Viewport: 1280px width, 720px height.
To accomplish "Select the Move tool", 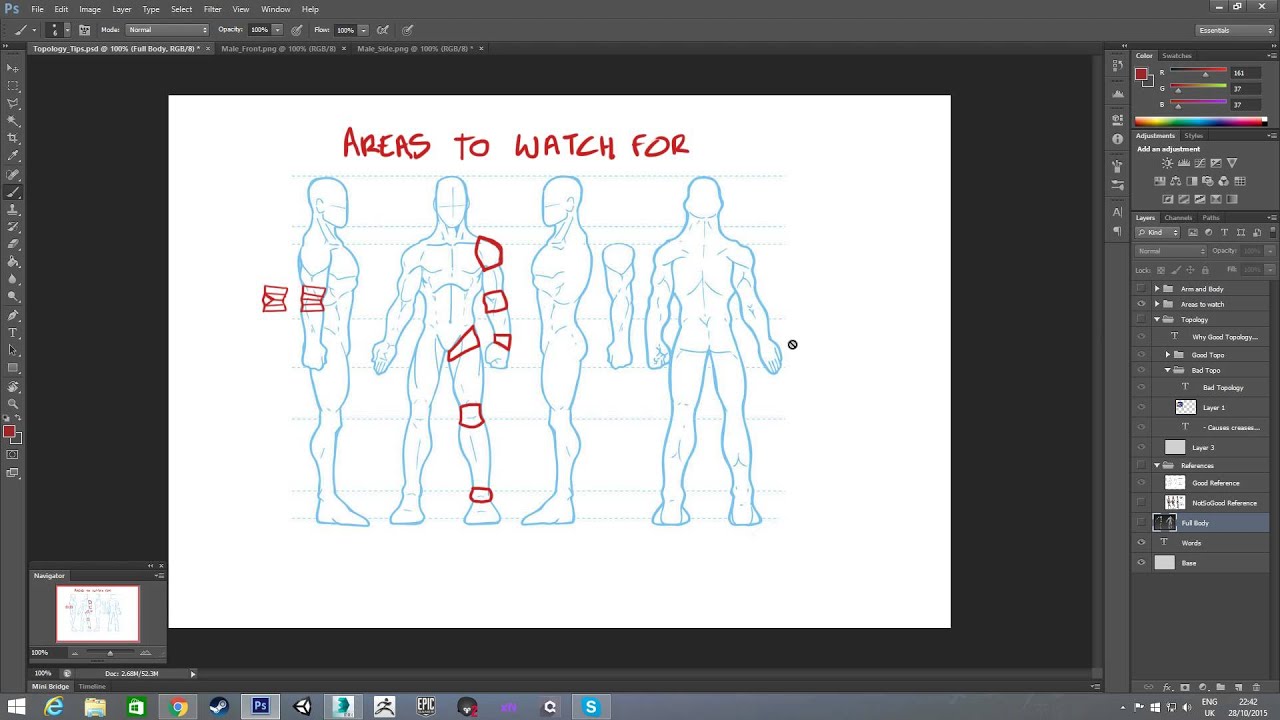I will [13, 68].
